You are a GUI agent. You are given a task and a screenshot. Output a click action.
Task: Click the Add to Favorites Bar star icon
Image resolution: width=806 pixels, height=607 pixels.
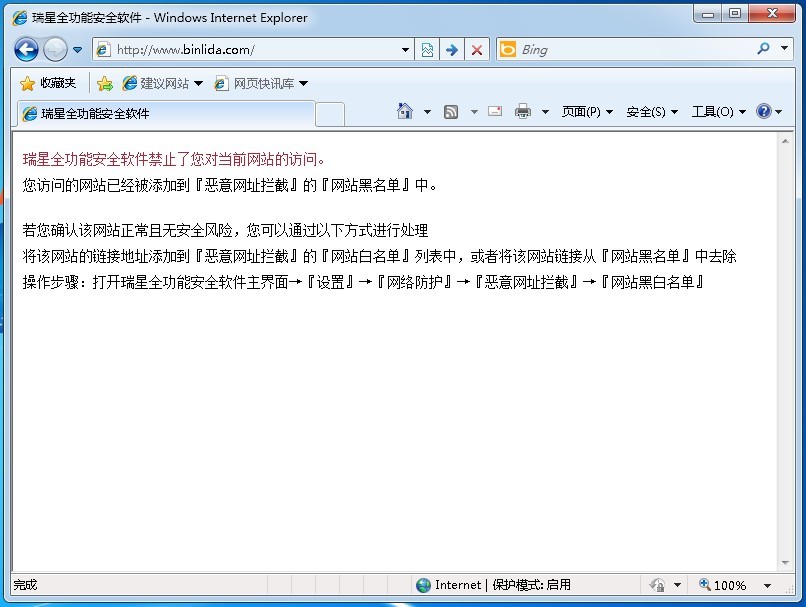coord(105,83)
